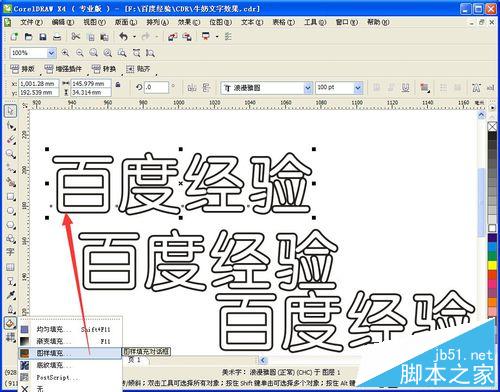Image resolution: width=500 pixels, height=392 pixels.
Task: Select the Zoom magnifier tool in the toolbox
Action: coord(11,154)
